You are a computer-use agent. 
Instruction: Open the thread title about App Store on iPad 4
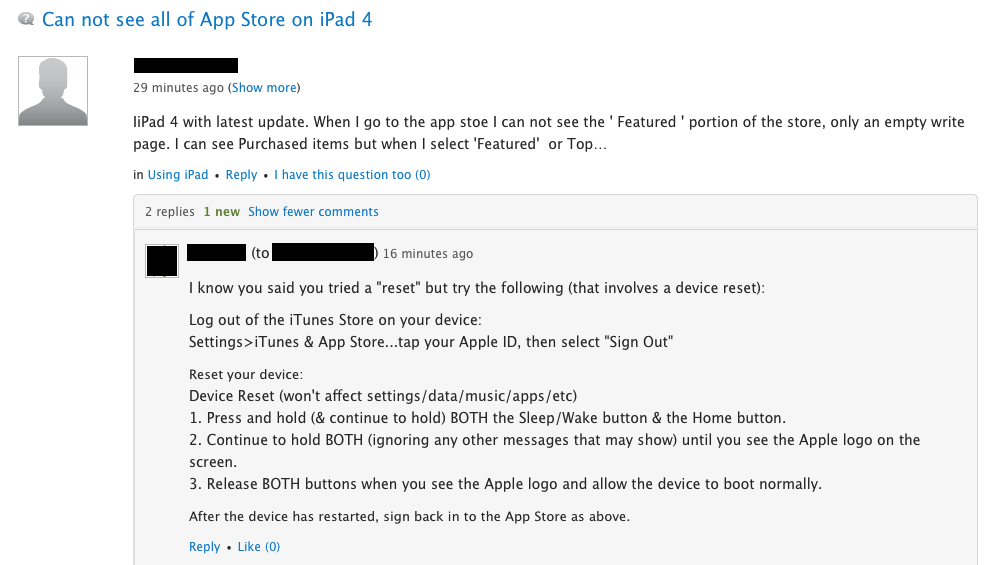(207, 19)
